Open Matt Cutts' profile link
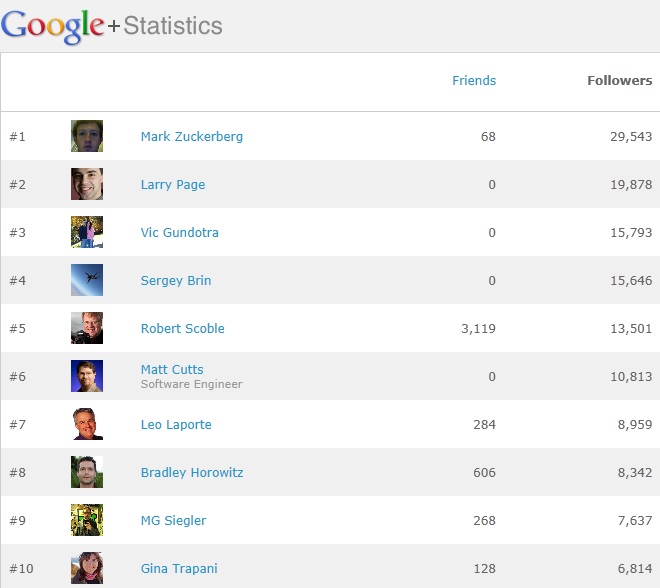This screenshot has width=660, height=588. click(172, 370)
